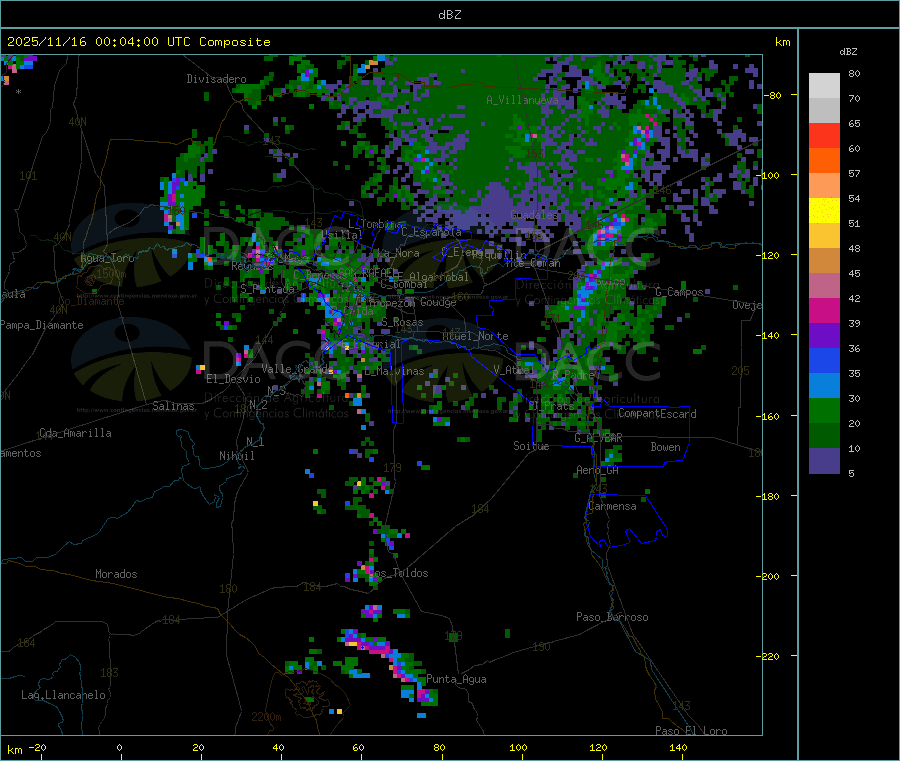Viewport: 900px width, 761px height.
Task: Pick the 35 dBZ light-blue legend swatch
Action: coord(824,386)
